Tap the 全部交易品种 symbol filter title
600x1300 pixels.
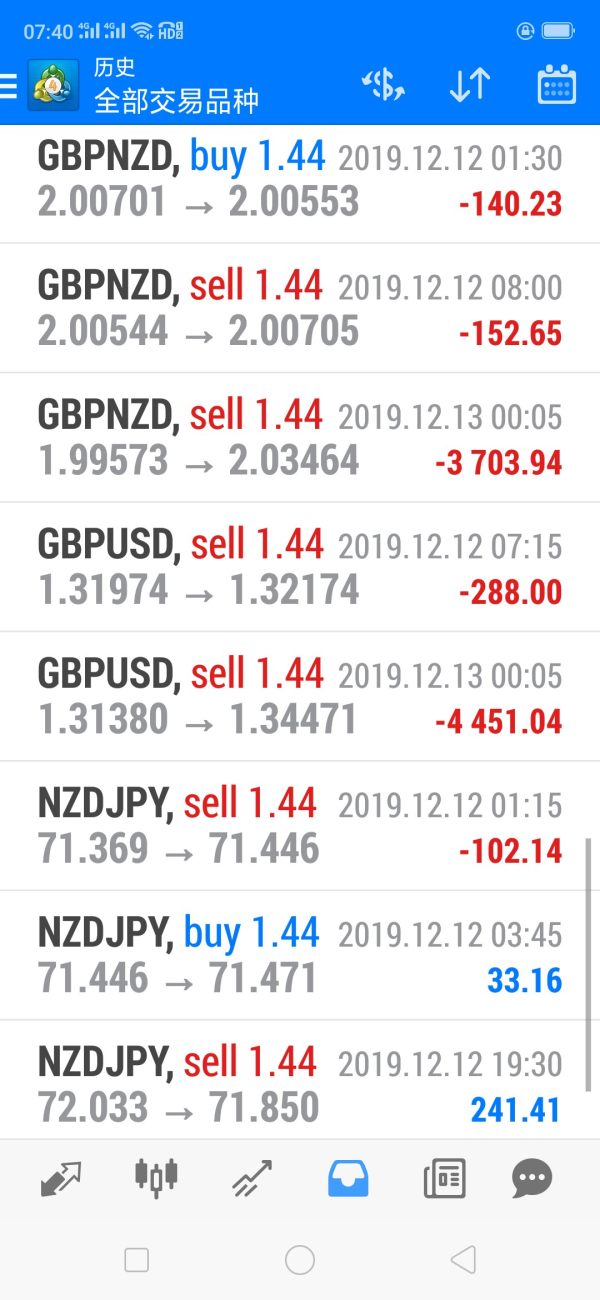point(176,101)
